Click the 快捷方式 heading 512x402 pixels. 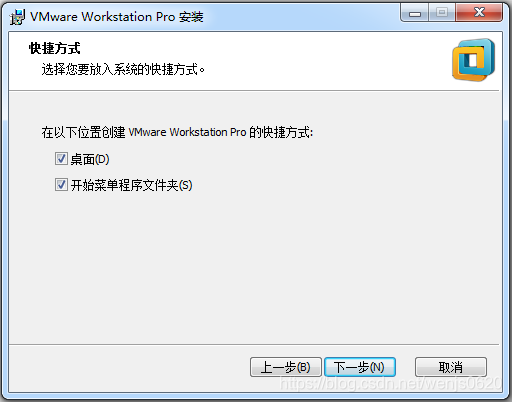[x=55, y=48]
